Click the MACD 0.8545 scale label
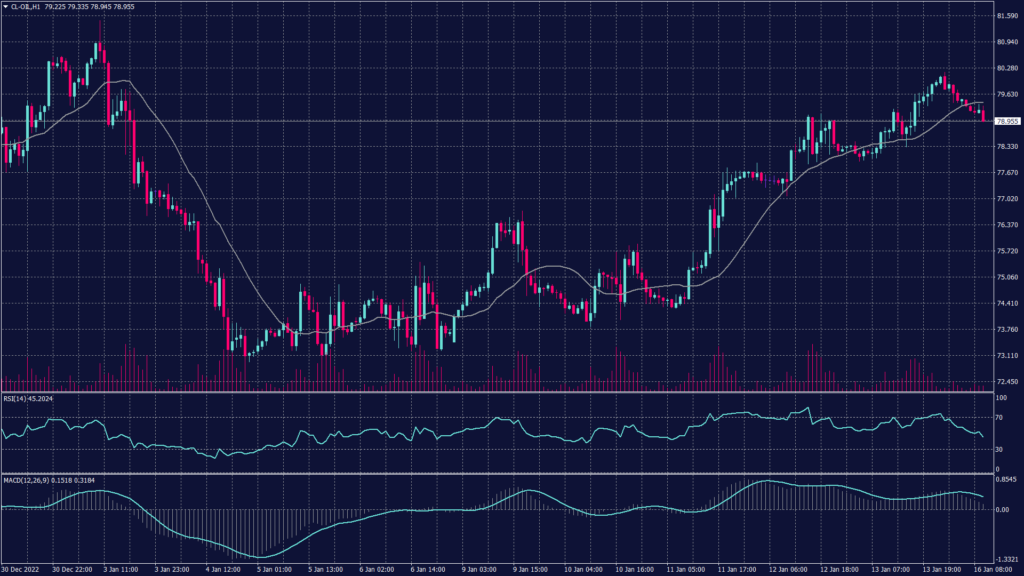The height and width of the screenshot is (576, 1024). 1006,480
